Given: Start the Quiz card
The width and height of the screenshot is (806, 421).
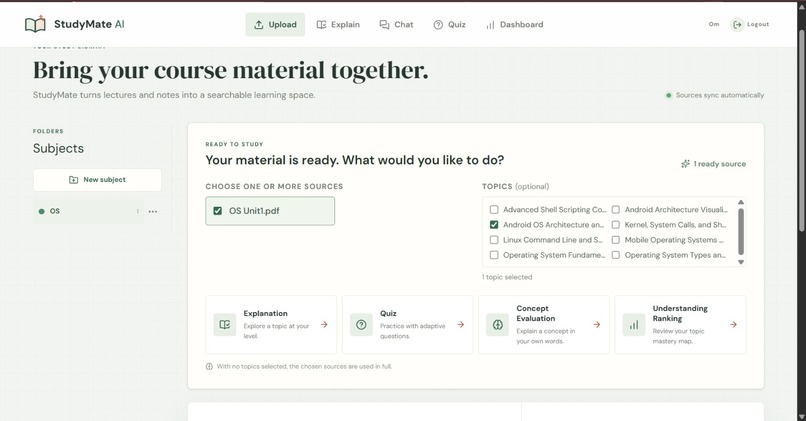Looking at the screenshot, I should point(407,324).
